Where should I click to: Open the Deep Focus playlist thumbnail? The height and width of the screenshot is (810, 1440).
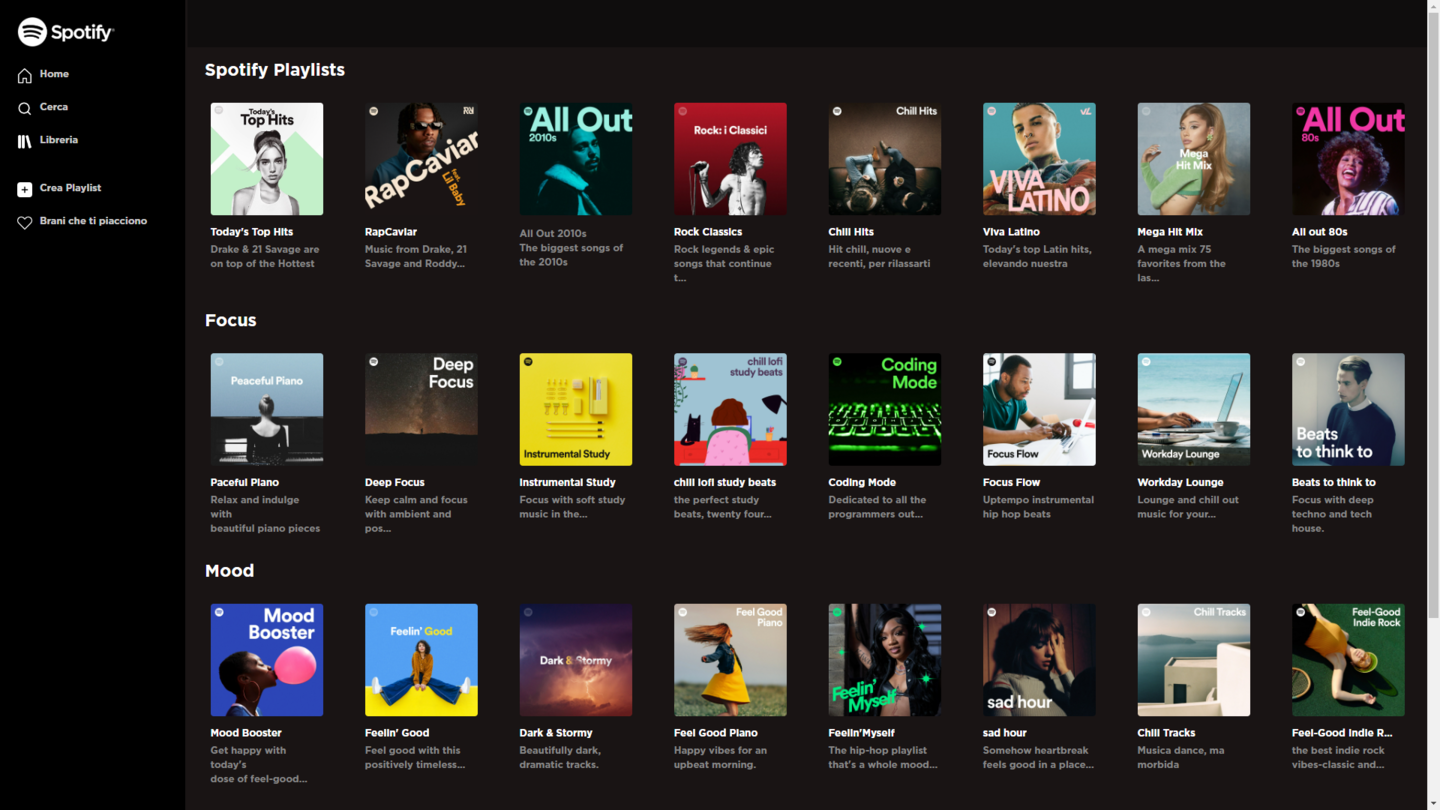point(421,409)
